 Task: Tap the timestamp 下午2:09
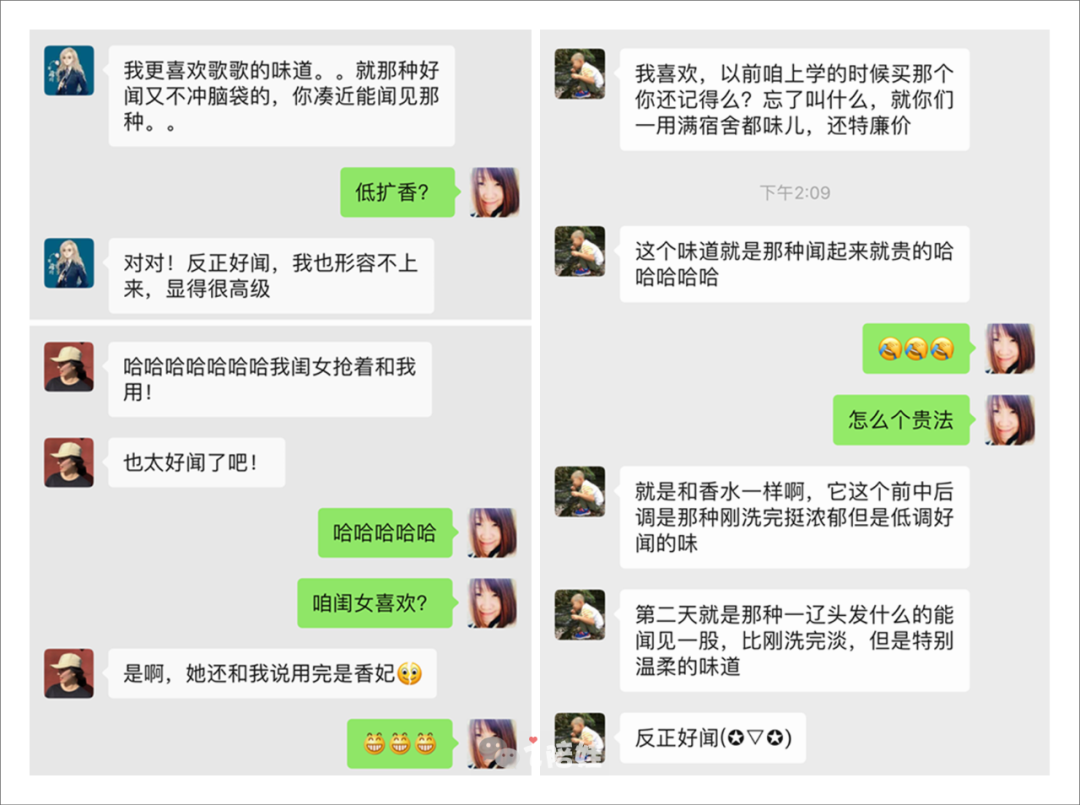coord(794,192)
